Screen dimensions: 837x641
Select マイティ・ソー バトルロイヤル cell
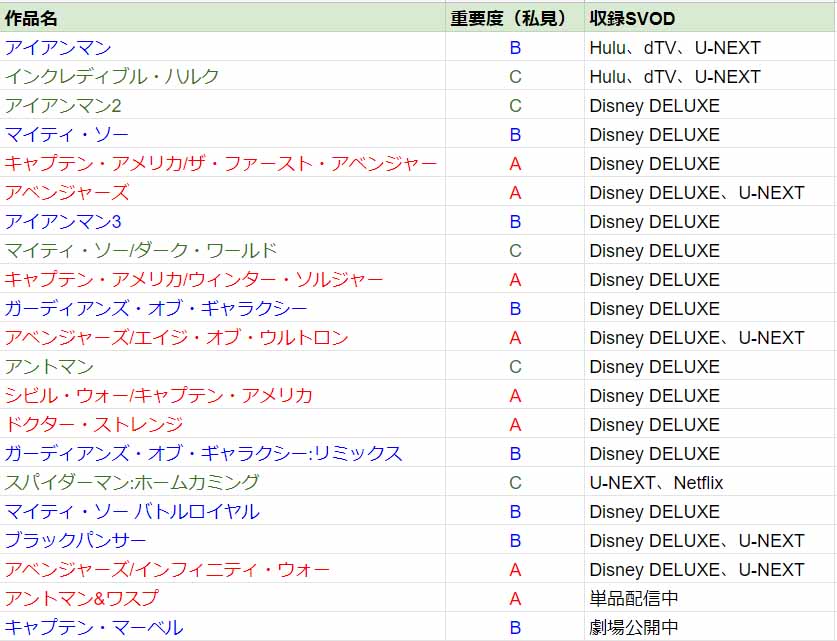pyautogui.click(x=223, y=511)
